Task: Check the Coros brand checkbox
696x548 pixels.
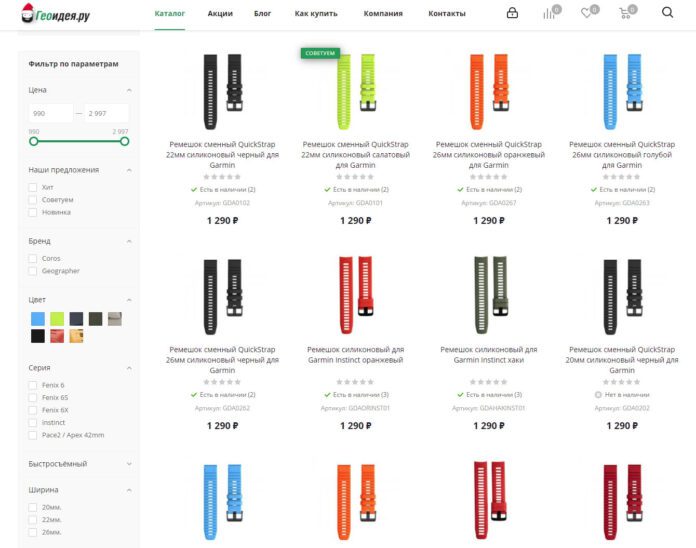Action: pos(32,258)
